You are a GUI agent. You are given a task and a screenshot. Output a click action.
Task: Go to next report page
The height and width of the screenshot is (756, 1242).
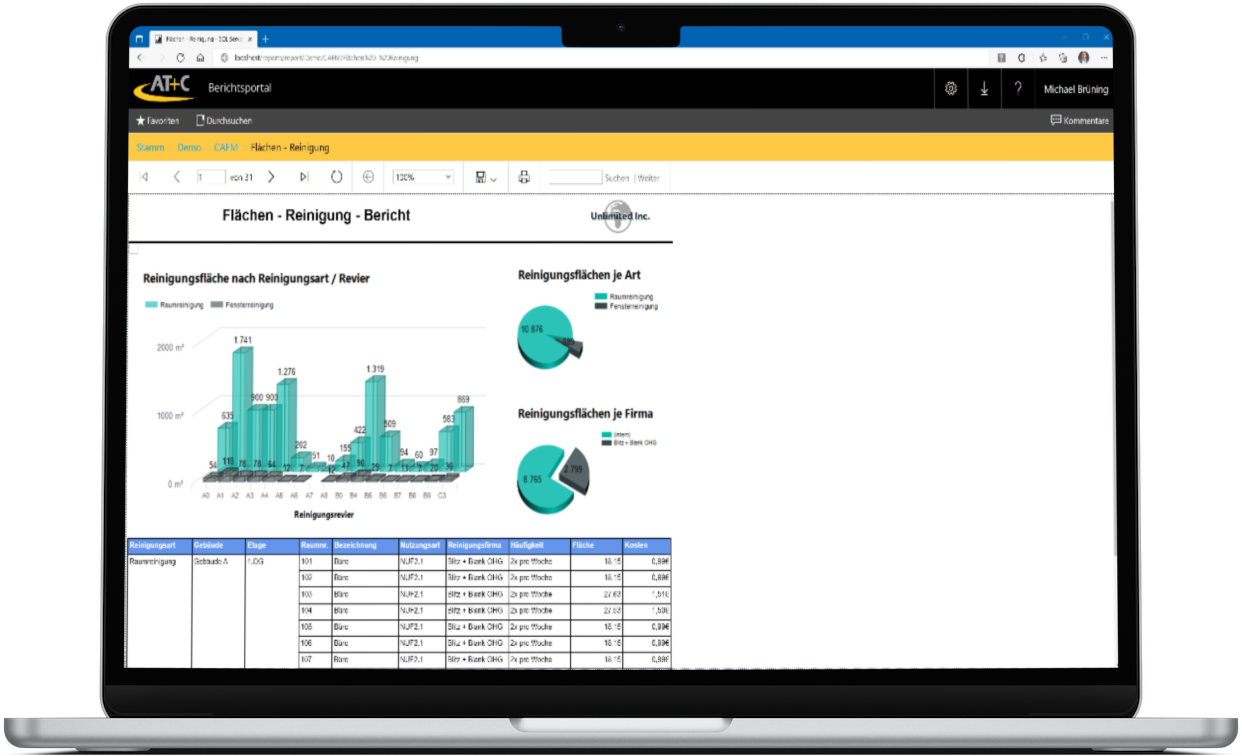tap(271, 177)
